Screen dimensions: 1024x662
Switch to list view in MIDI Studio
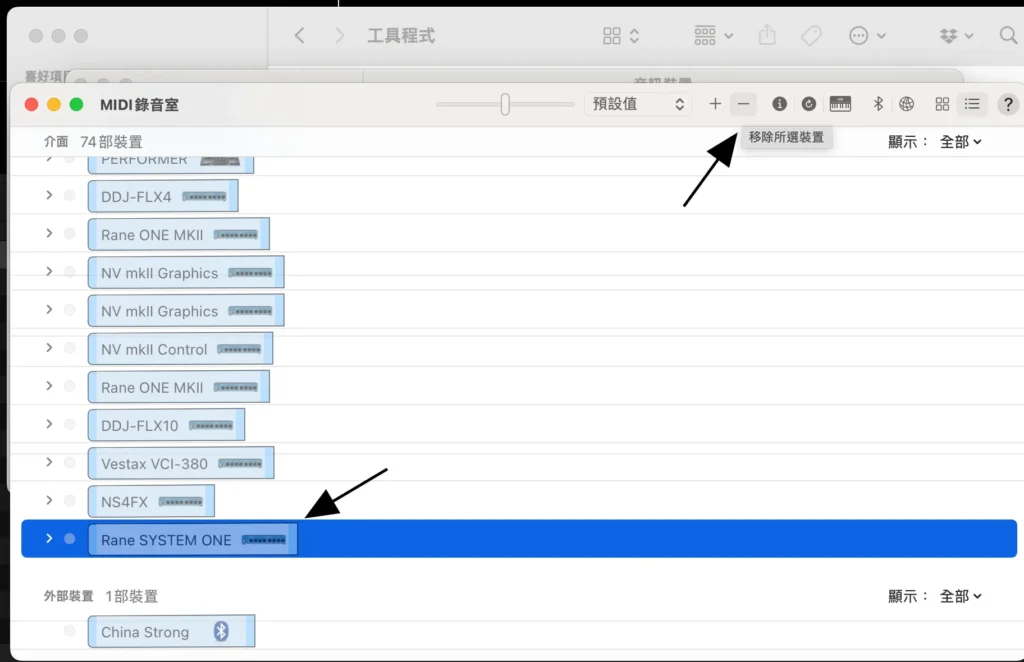[x=972, y=104]
